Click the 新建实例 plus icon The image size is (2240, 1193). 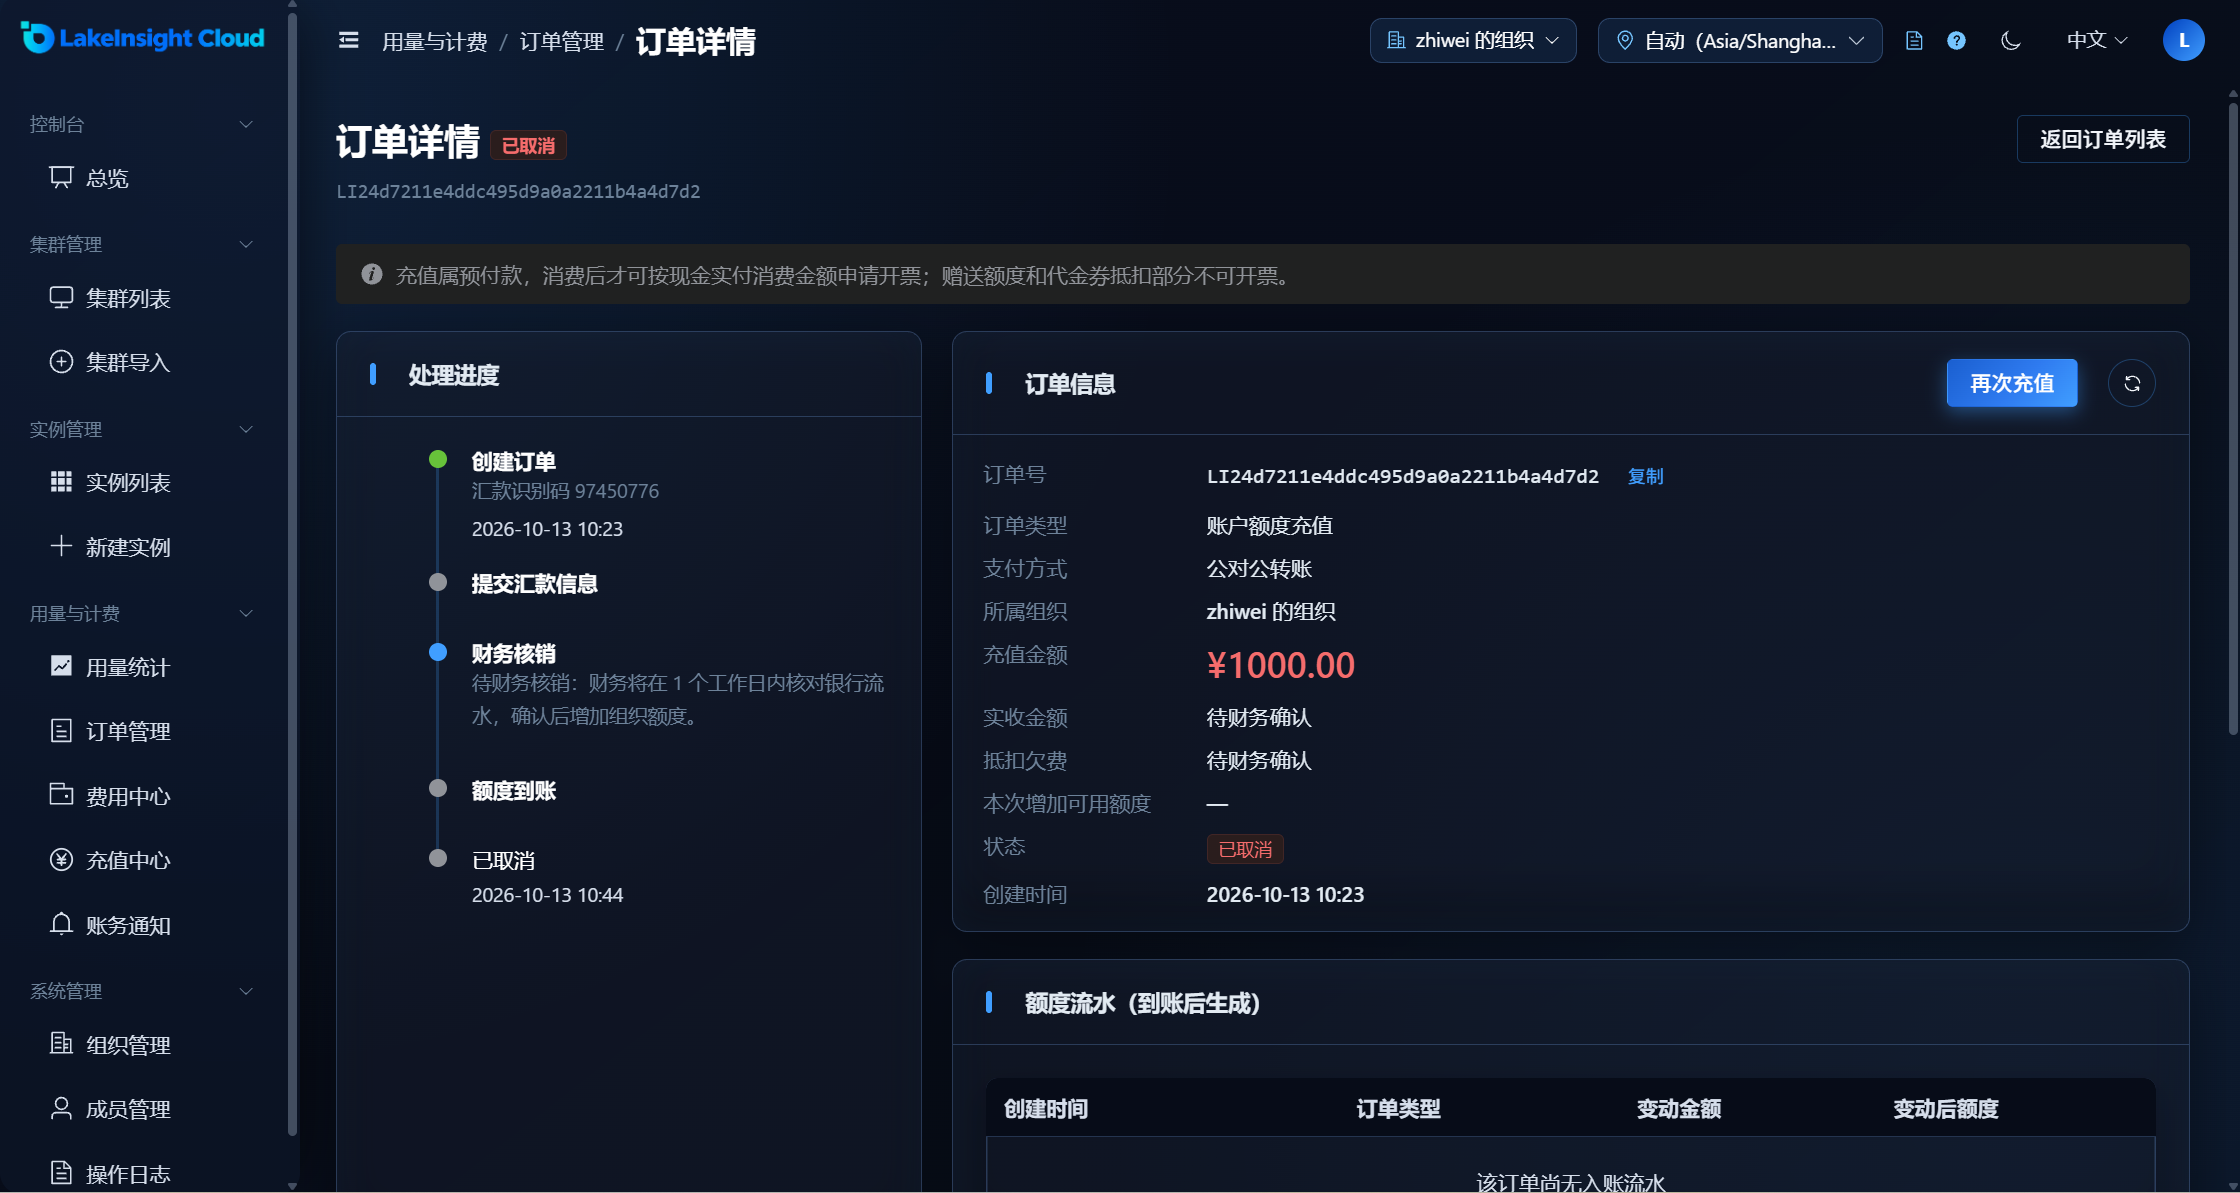(61, 546)
